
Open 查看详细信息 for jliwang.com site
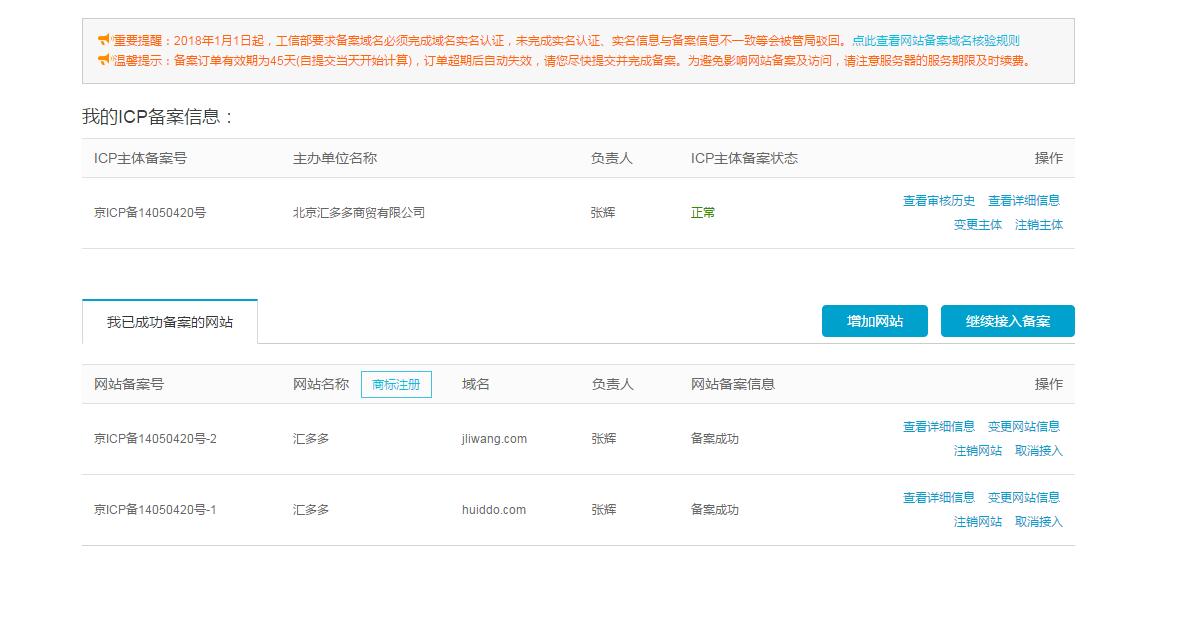(938, 426)
